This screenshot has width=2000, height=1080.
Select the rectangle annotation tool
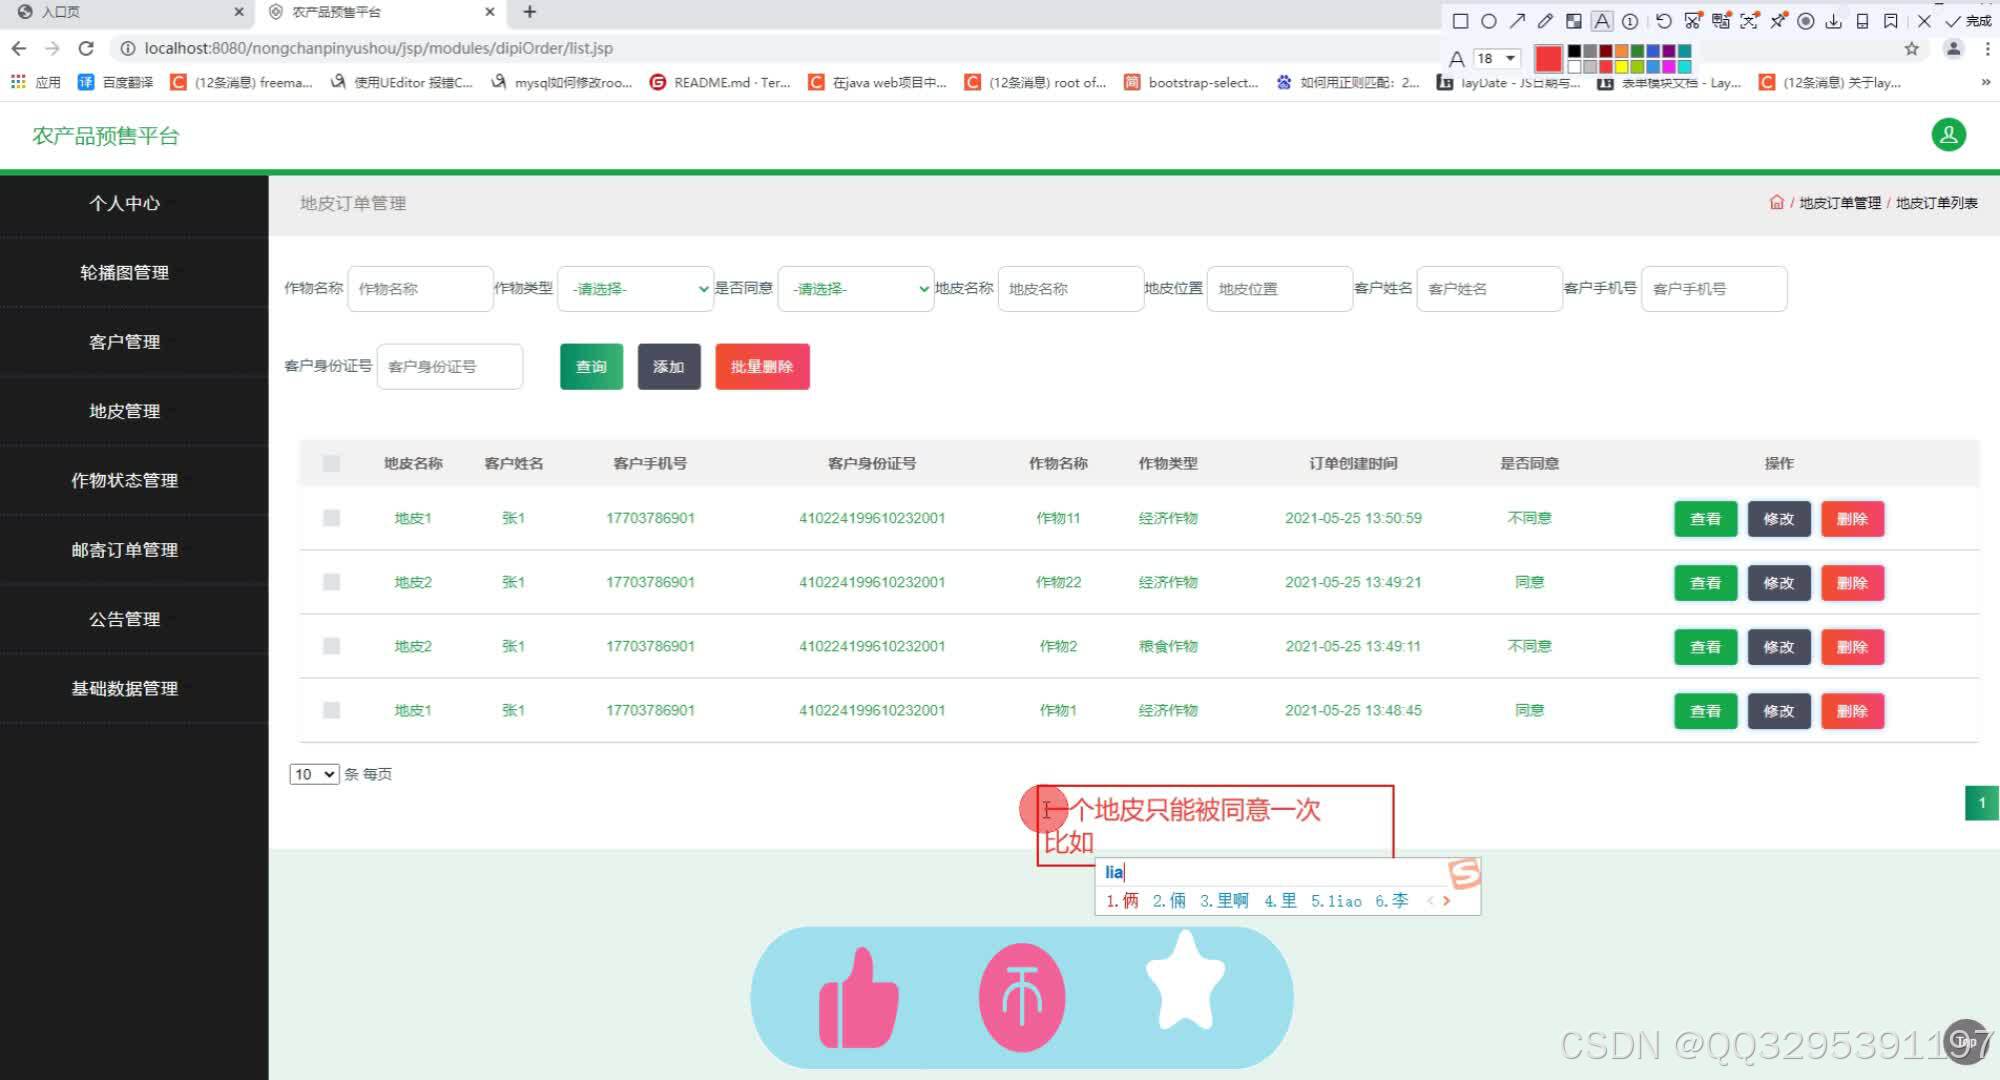coord(1460,21)
